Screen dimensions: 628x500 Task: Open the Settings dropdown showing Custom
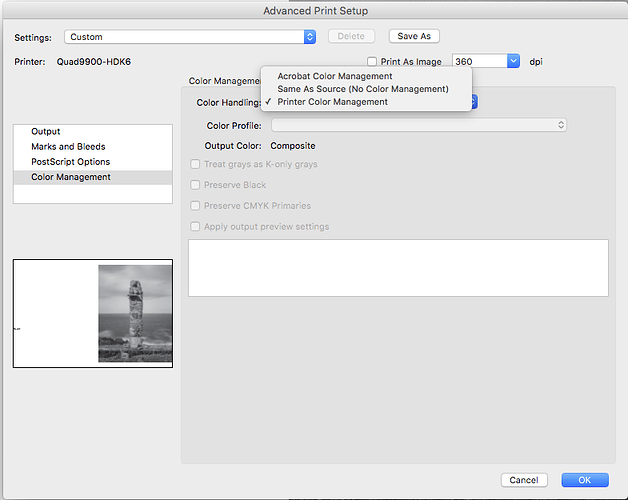(x=190, y=37)
